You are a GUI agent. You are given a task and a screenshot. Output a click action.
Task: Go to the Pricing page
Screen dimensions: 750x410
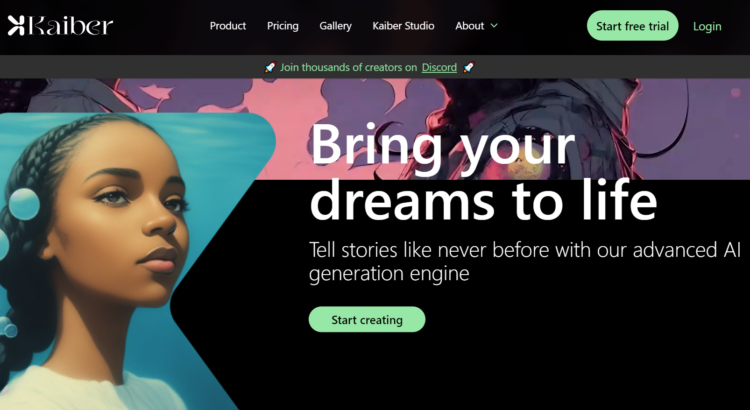click(x=283, y=26)
